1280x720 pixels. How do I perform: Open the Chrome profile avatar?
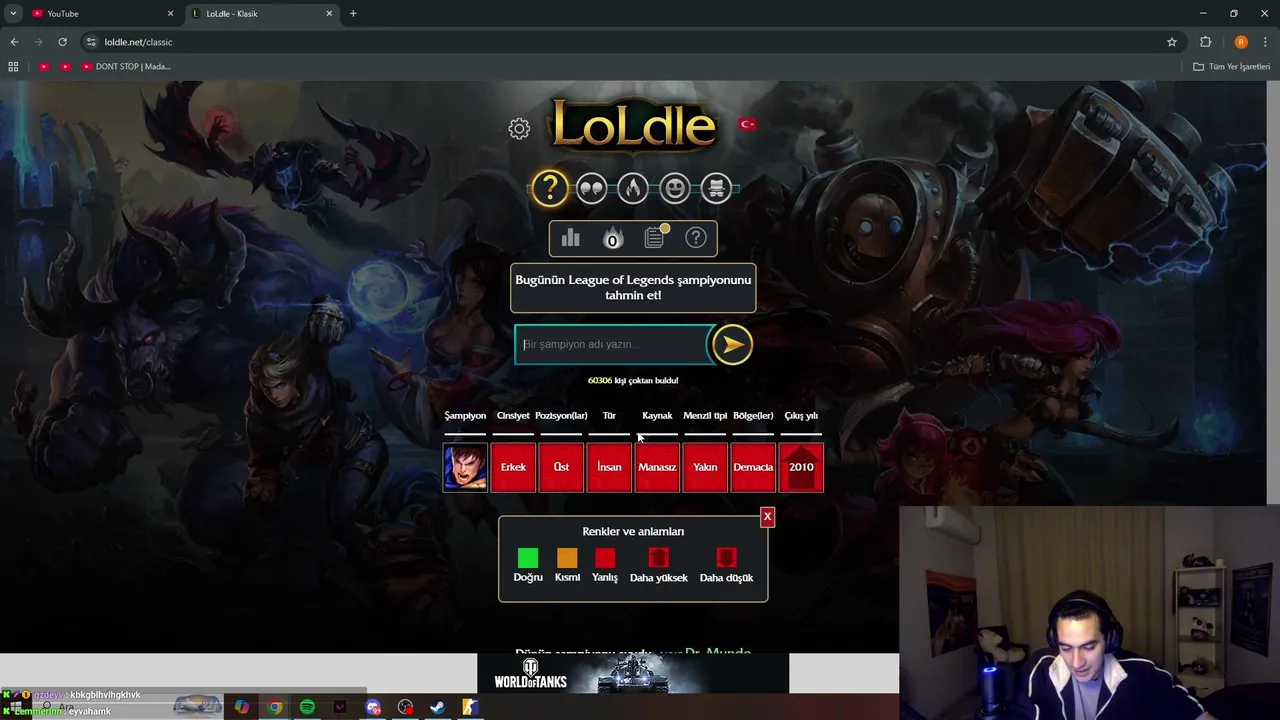coord(1241,42)
